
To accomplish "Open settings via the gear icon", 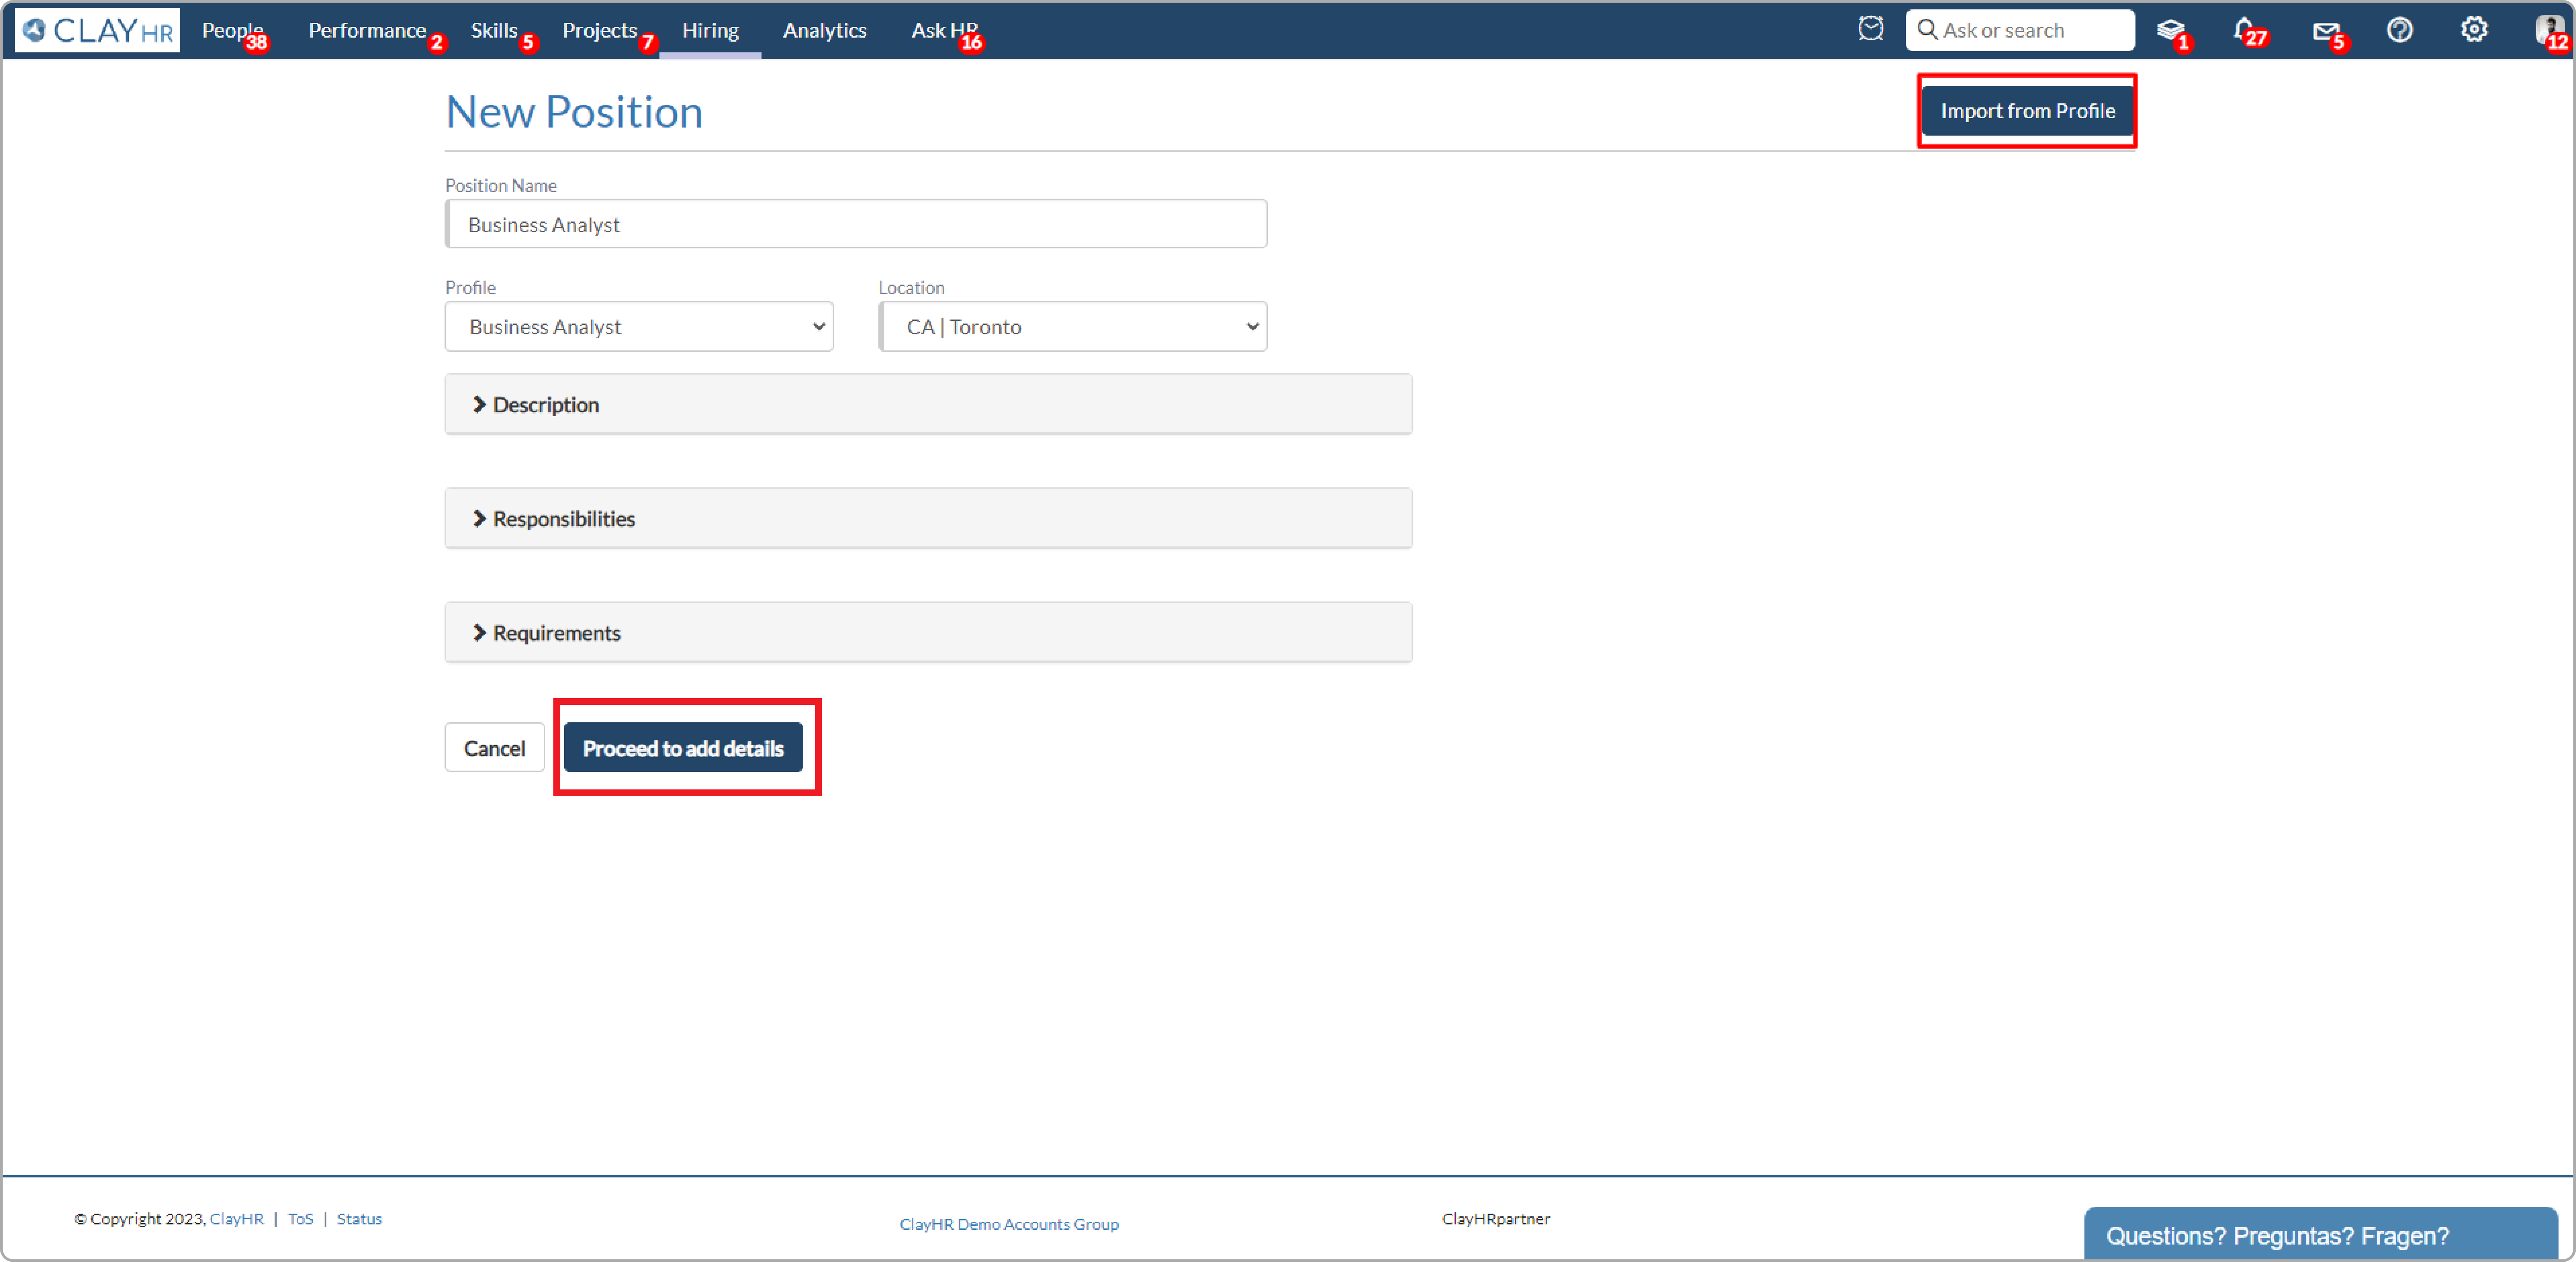I will click(2474, 29).
